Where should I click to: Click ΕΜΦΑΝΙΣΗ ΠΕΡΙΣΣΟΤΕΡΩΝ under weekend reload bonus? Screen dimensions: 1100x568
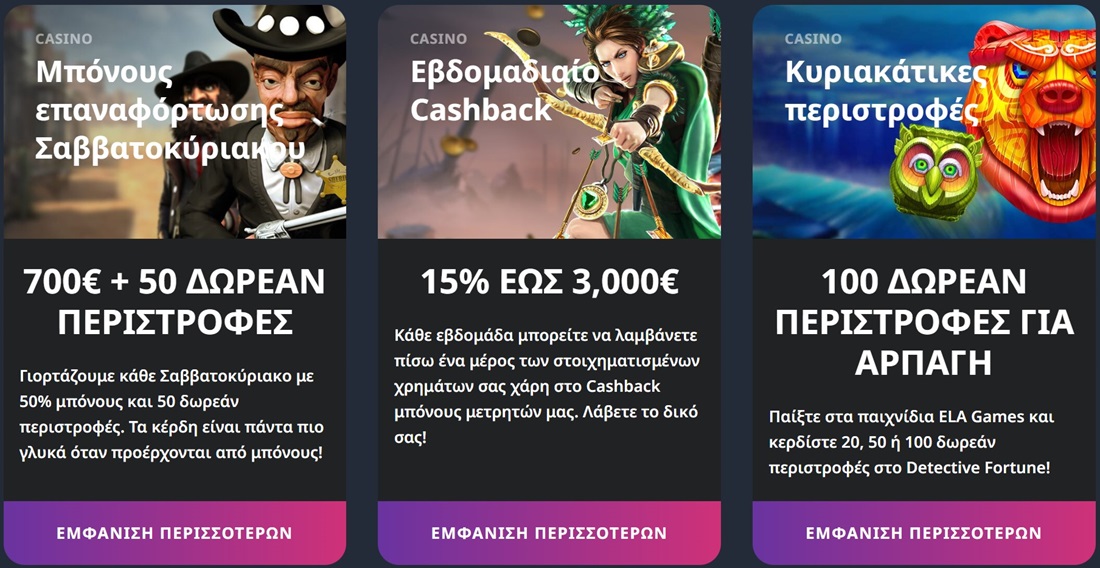click(175, 533)
